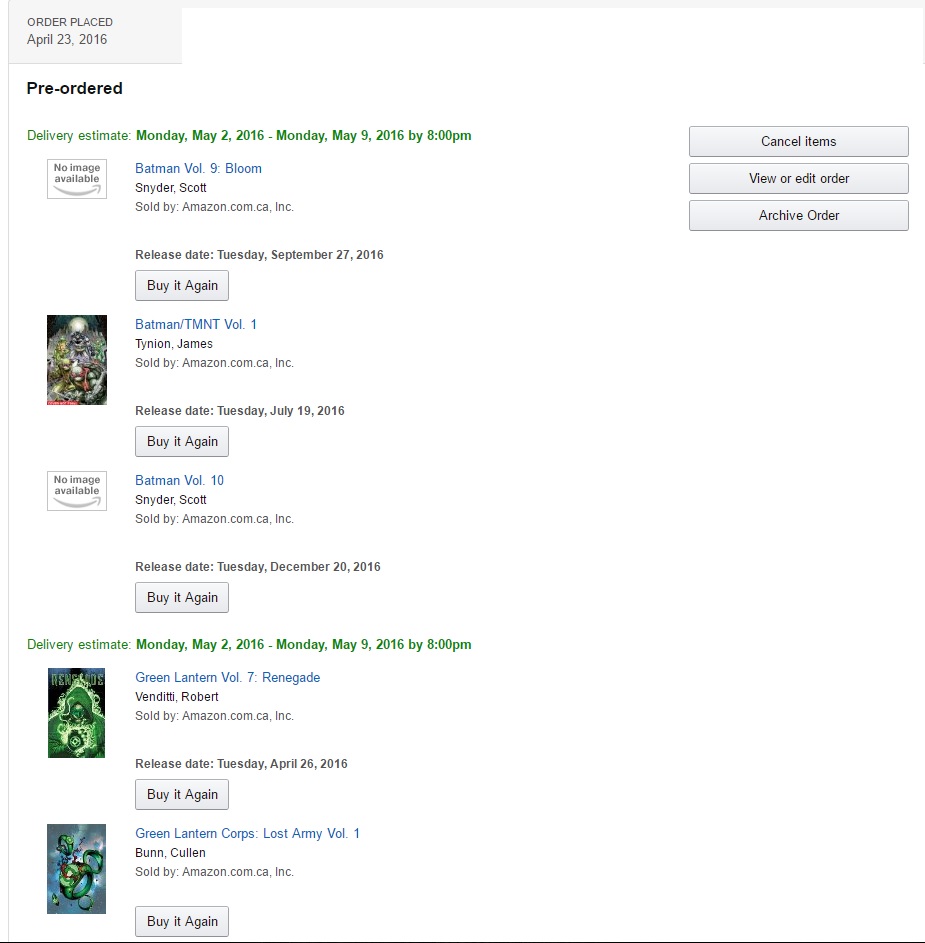925x943 pixels.
Task: Click Green Lantern Renegade cover image
Action: [77, 713]
